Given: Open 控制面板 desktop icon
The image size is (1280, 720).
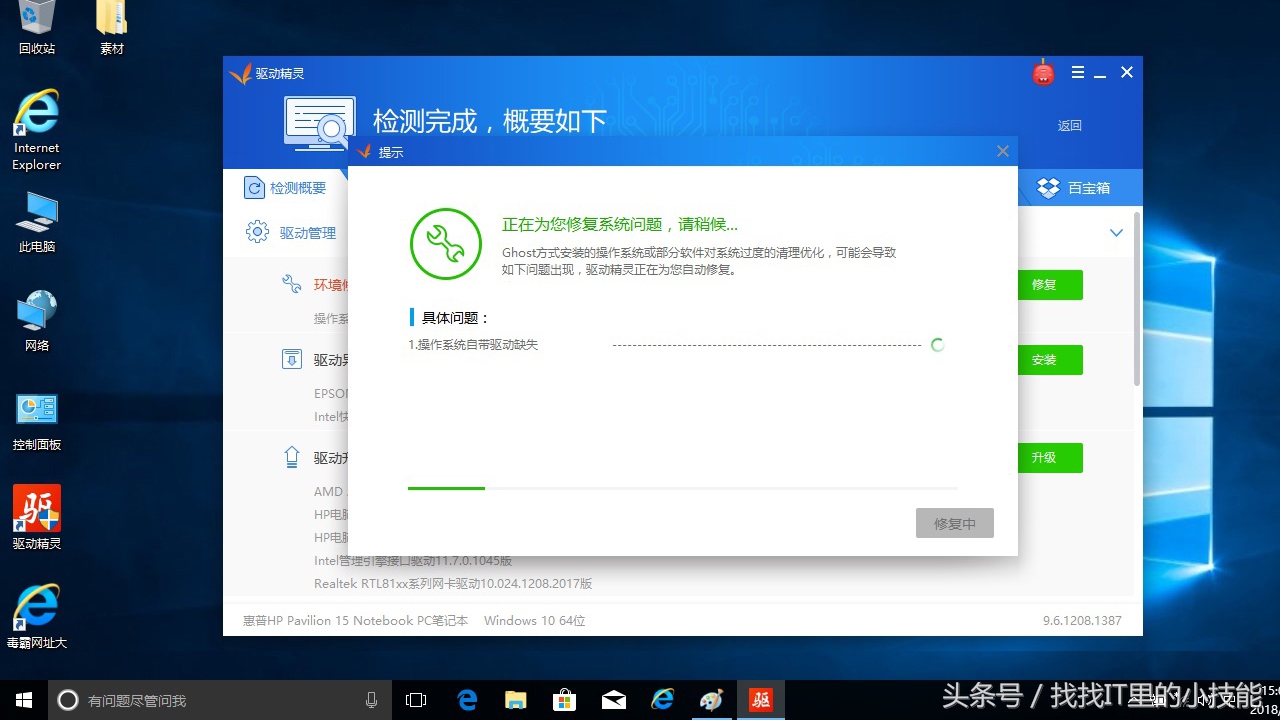Looking at the screenshot, I should click(x=36, y=410).
